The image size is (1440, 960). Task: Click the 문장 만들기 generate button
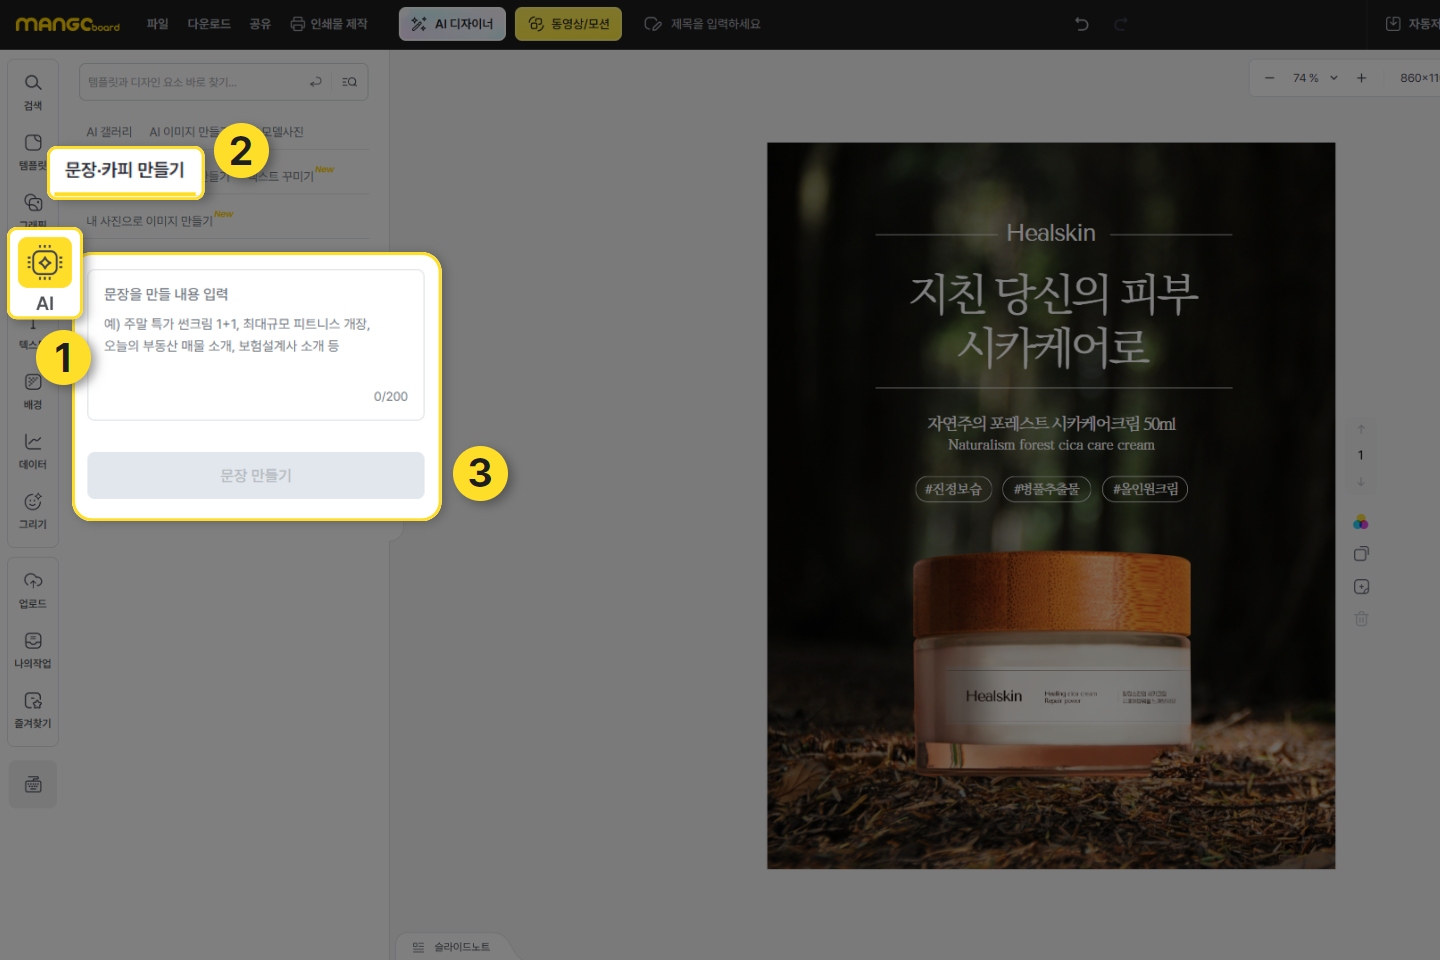[x=256, y=476]
